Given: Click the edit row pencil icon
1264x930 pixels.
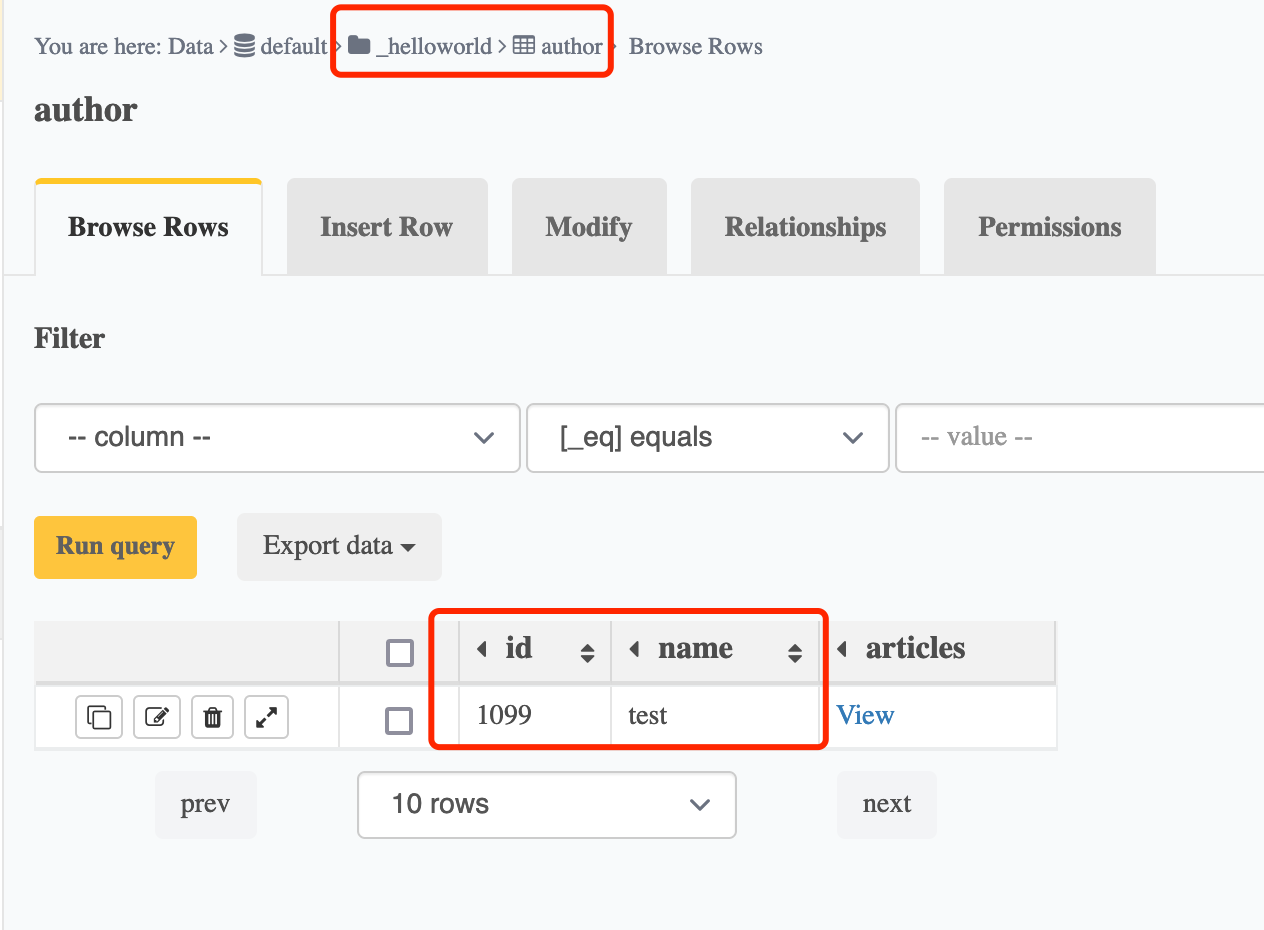Looking at the screenshot, I should coord(157,717).
